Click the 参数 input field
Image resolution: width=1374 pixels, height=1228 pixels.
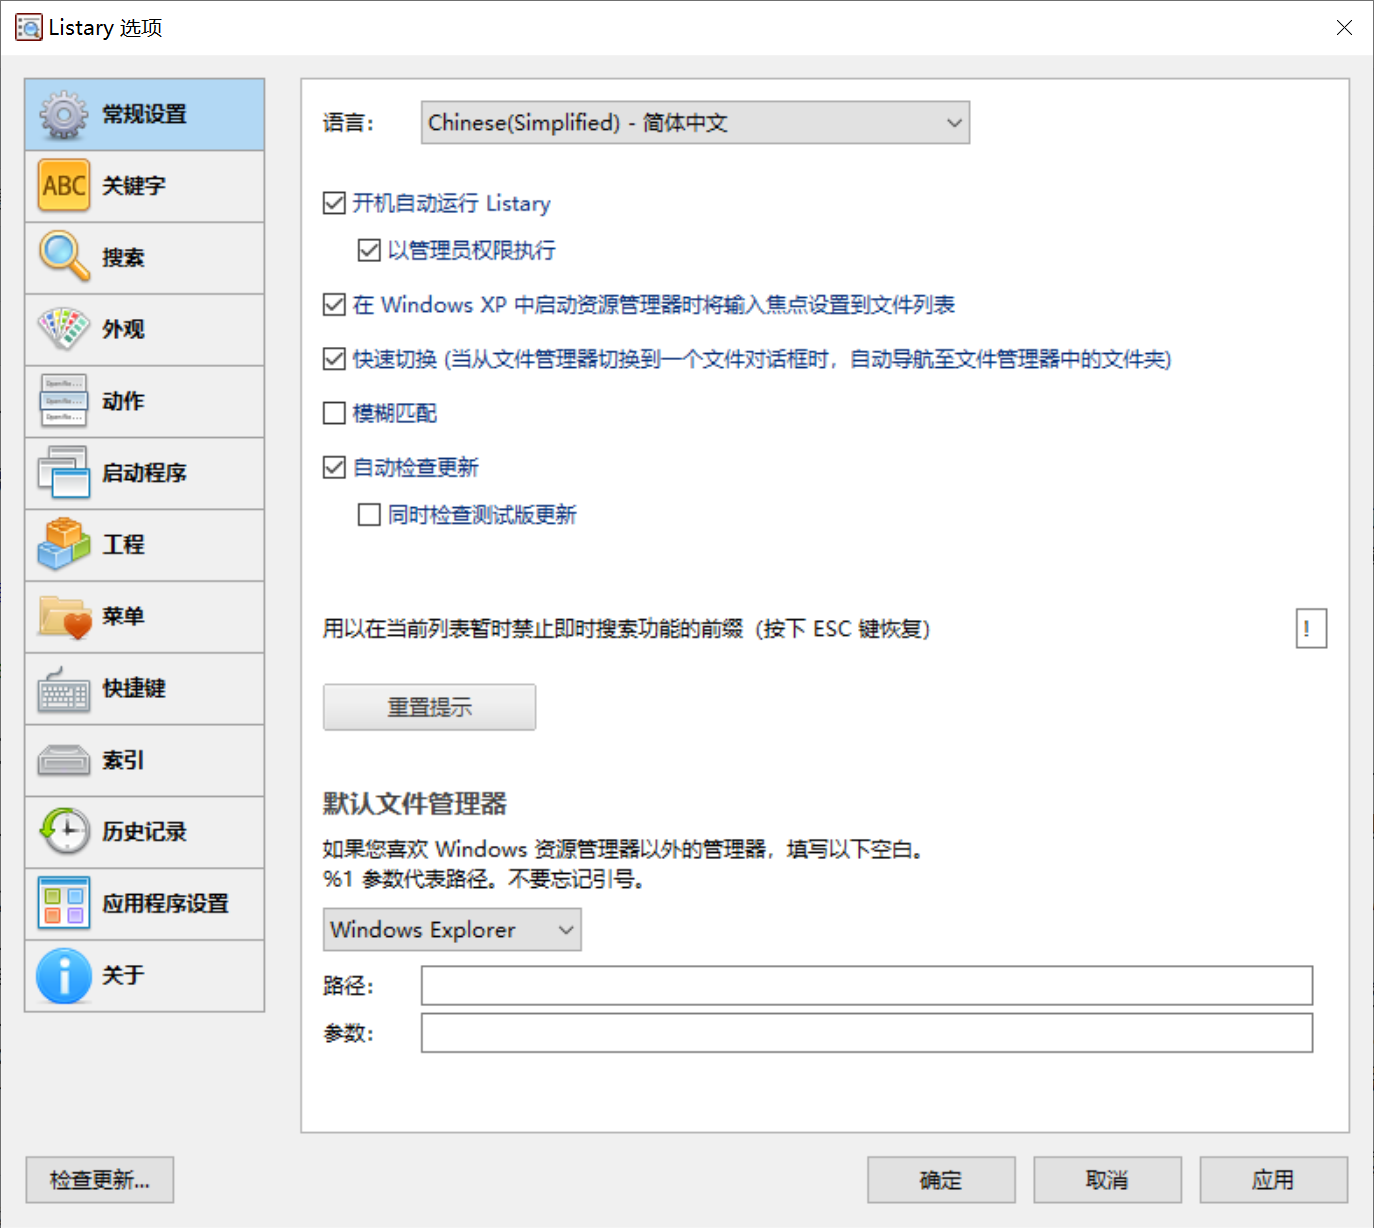(x=867, y=1033)
